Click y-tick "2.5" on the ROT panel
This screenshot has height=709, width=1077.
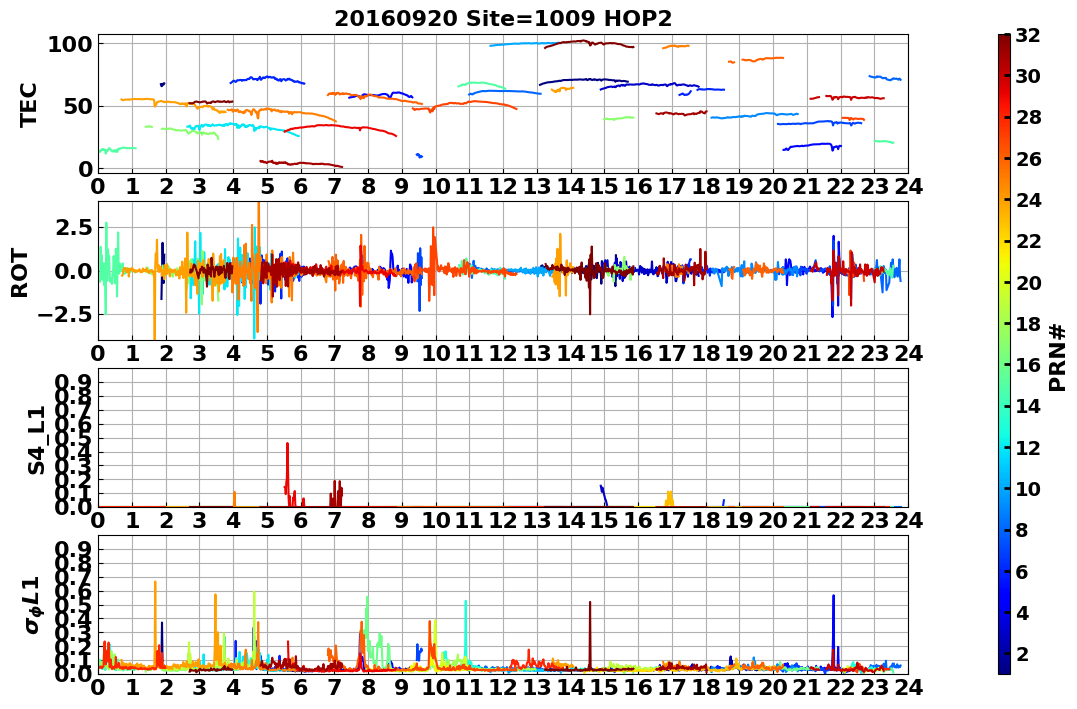pyautogui.click(x=72, y=227)
